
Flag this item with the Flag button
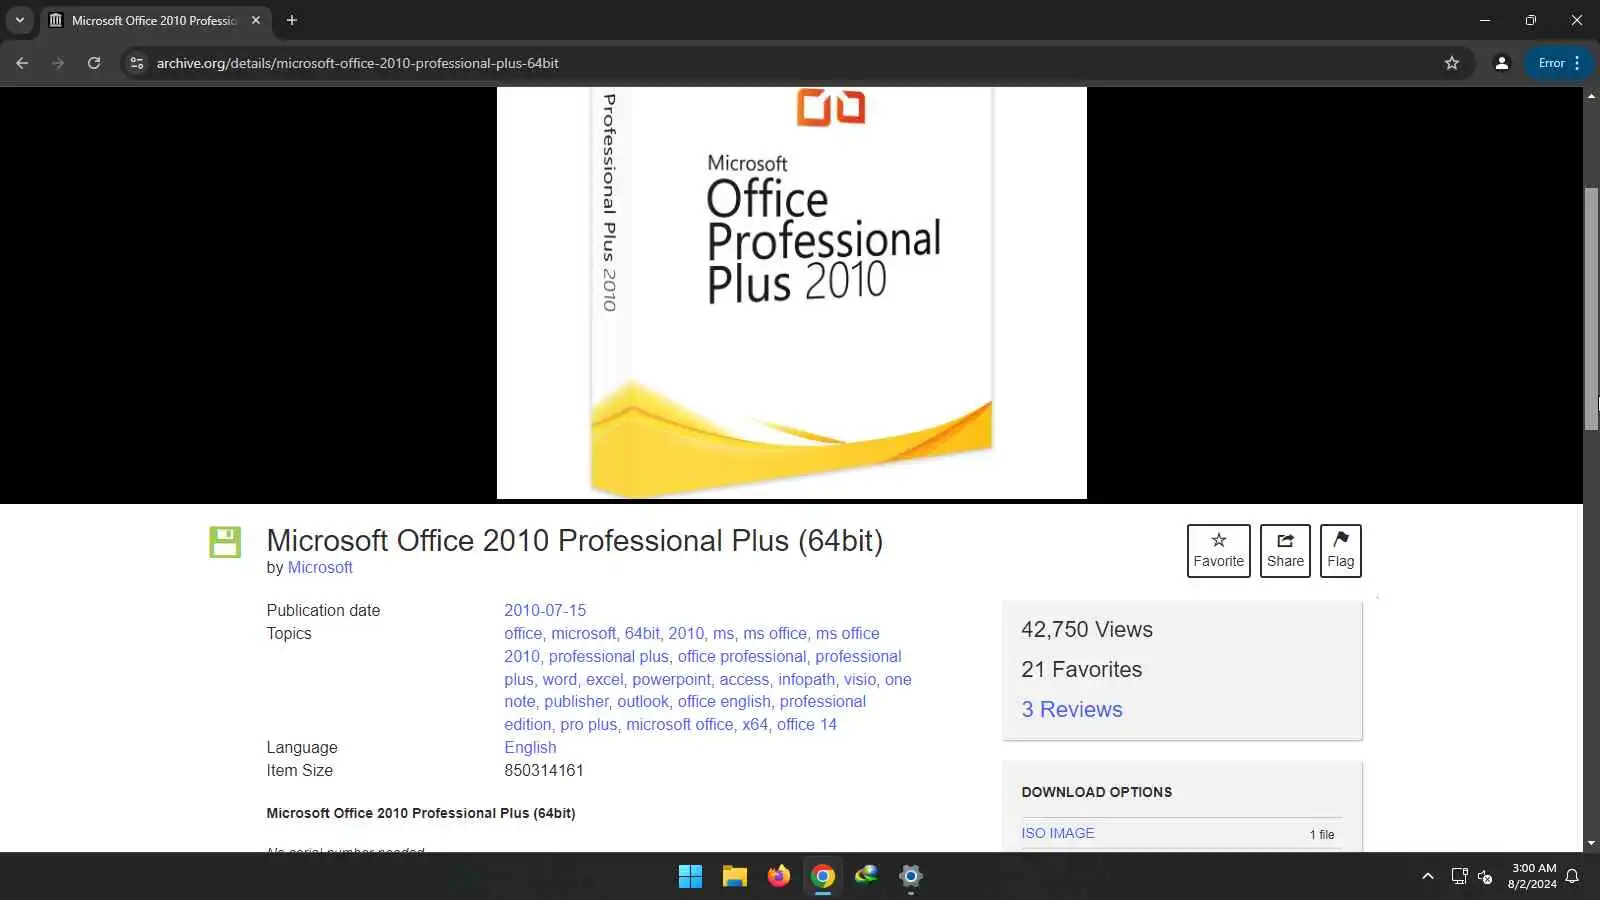point(1340,551)
